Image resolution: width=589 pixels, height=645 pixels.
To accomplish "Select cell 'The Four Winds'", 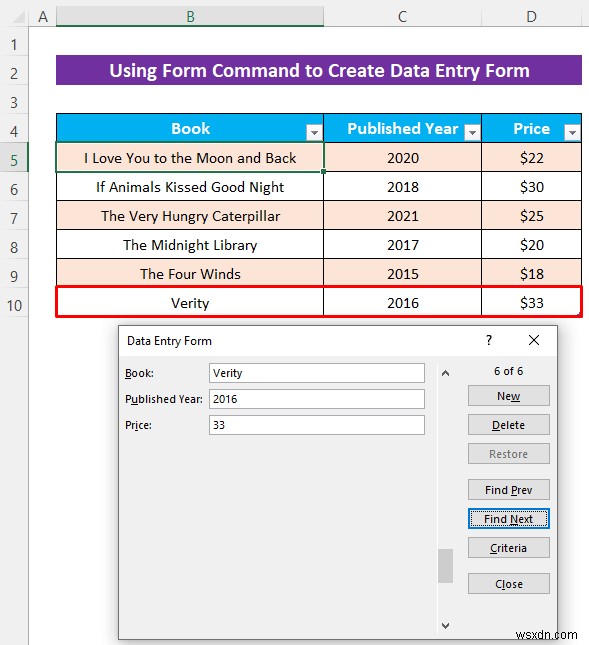I will tap(190, 274).
